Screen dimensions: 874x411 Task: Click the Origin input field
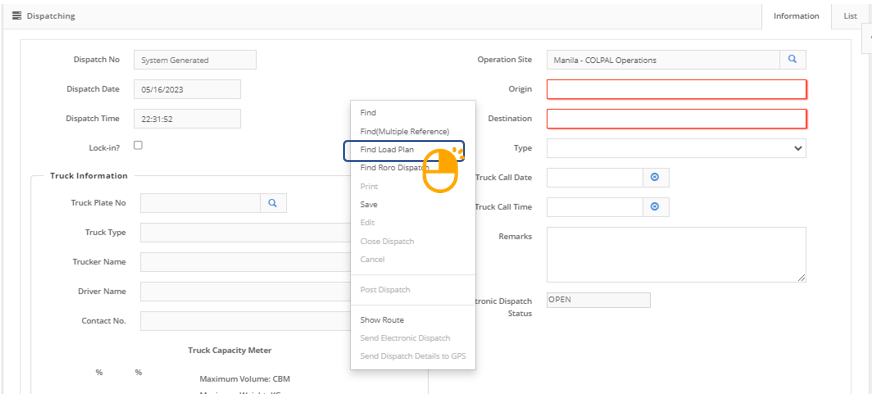tap(676, 89)
